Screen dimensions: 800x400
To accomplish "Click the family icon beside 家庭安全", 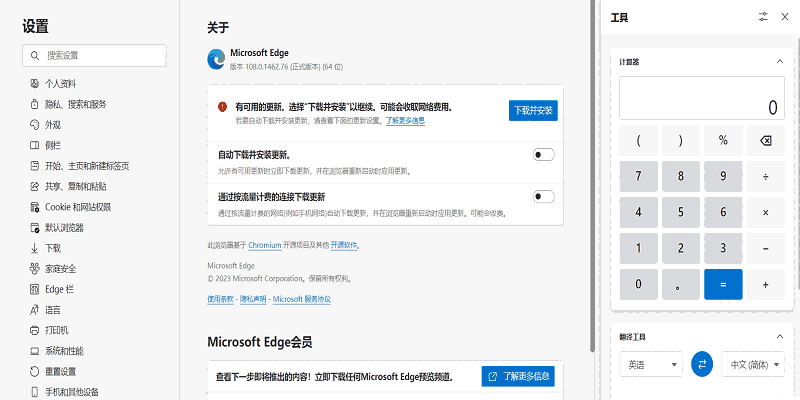I will (35, 269).
